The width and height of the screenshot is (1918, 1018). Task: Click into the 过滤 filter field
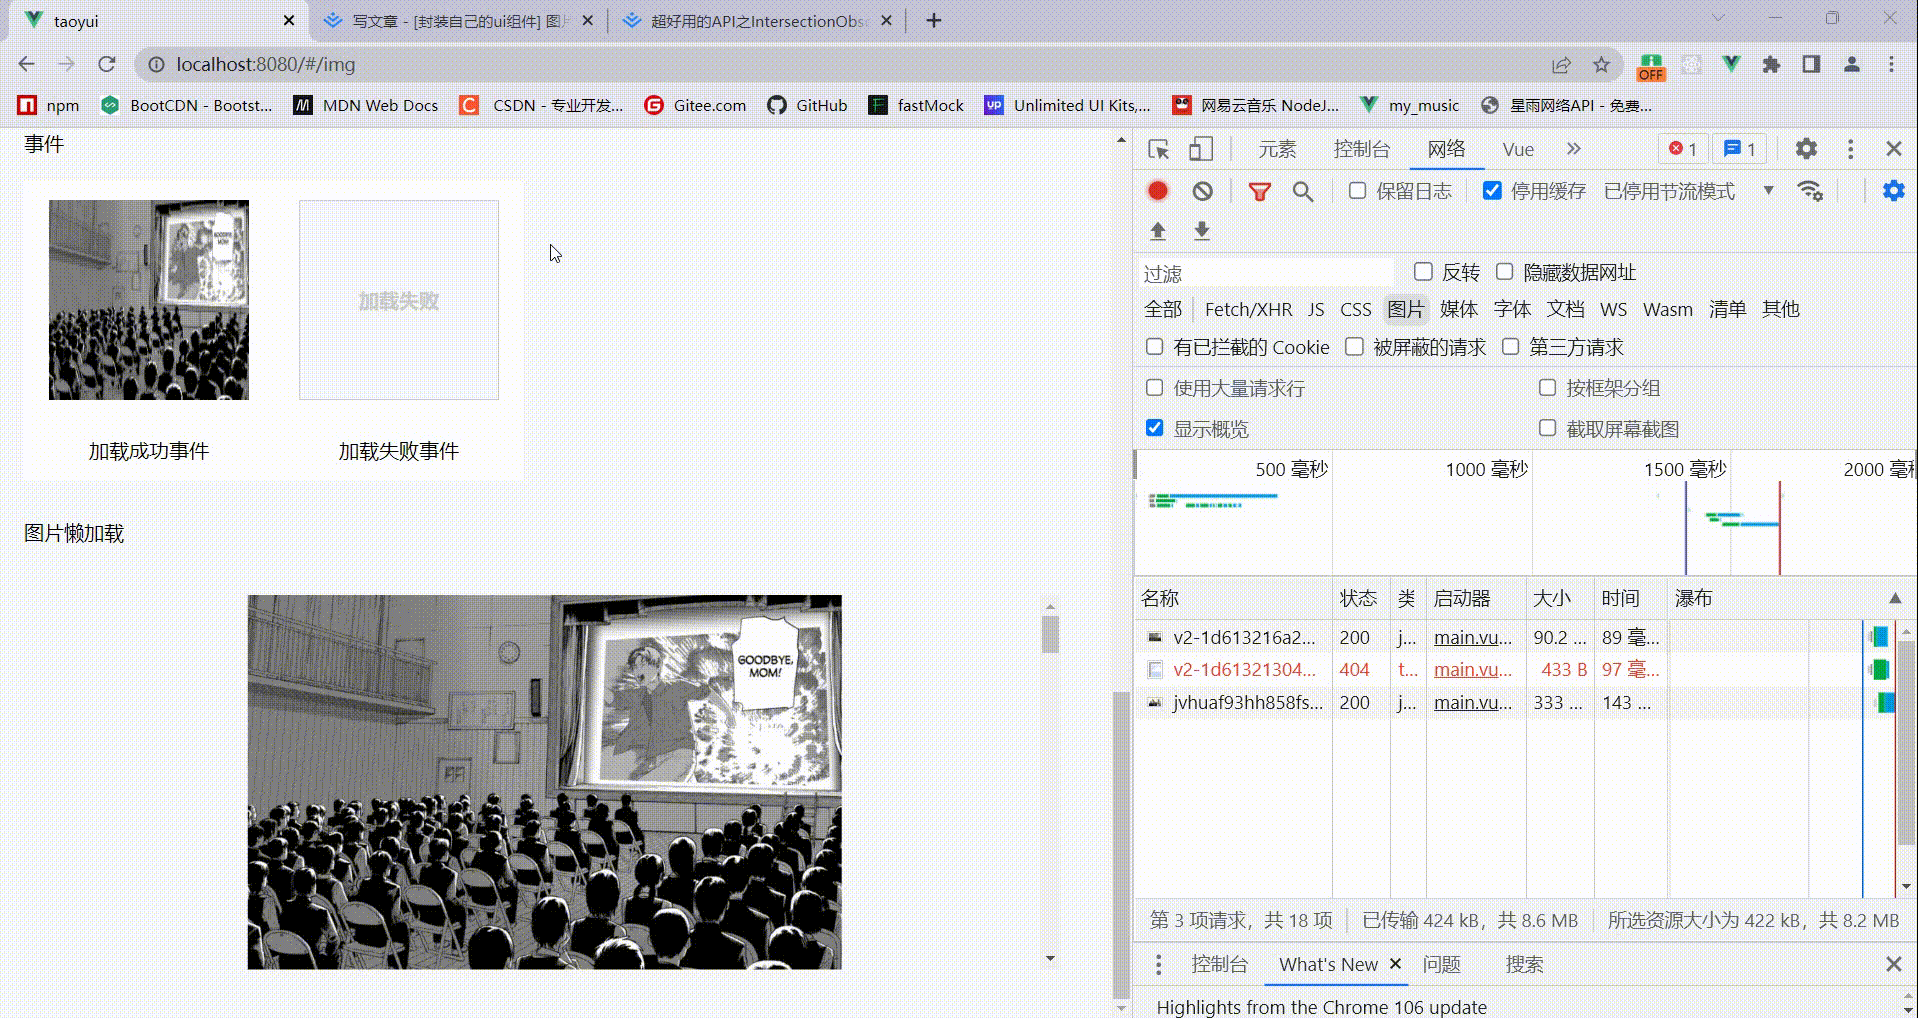(x=1266, y=272)
